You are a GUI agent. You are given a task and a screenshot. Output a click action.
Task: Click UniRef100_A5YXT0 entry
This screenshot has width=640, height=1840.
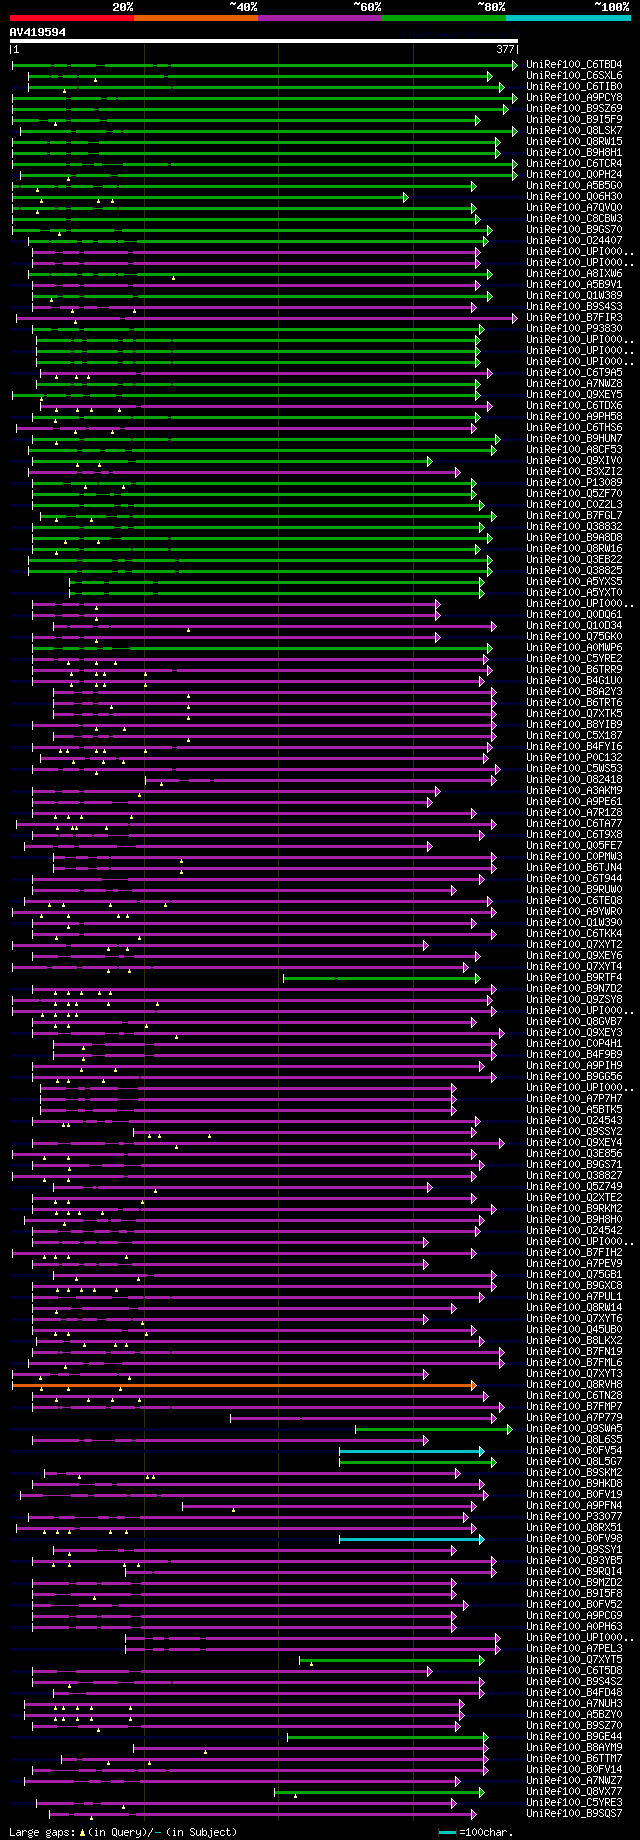point(574,593)
